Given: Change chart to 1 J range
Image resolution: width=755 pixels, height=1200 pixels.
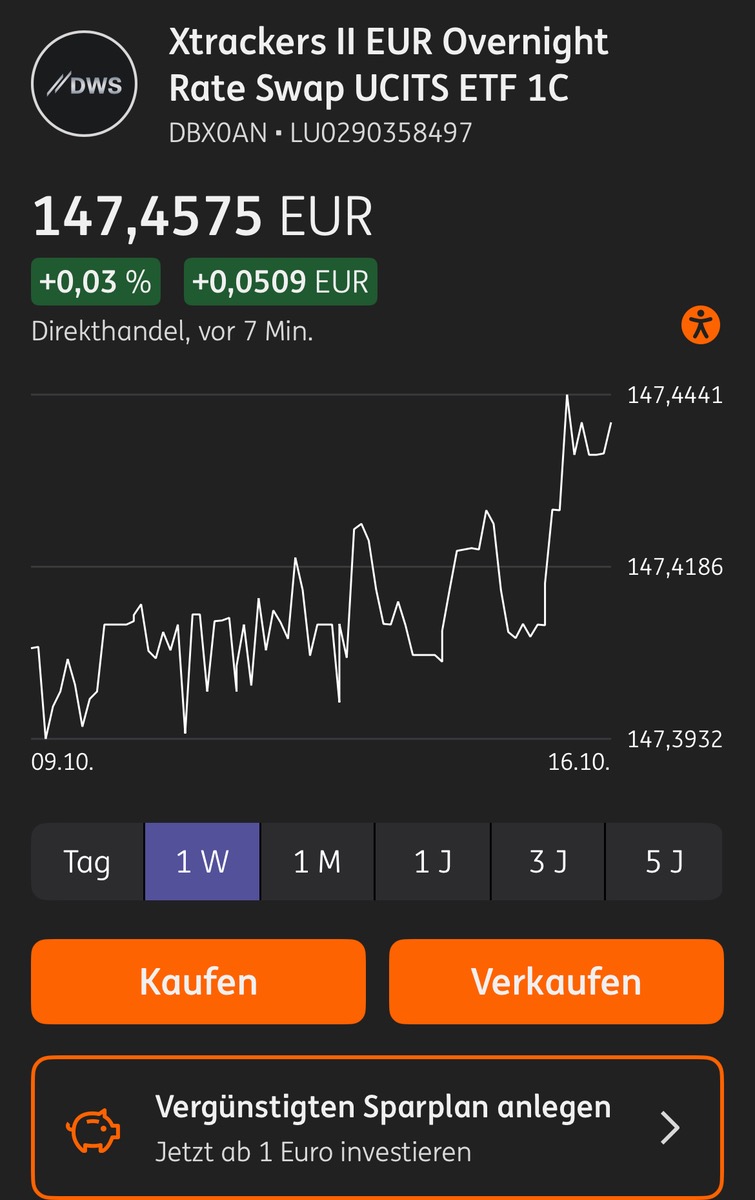Looking at the screenshot, I should tap(433, 862).
